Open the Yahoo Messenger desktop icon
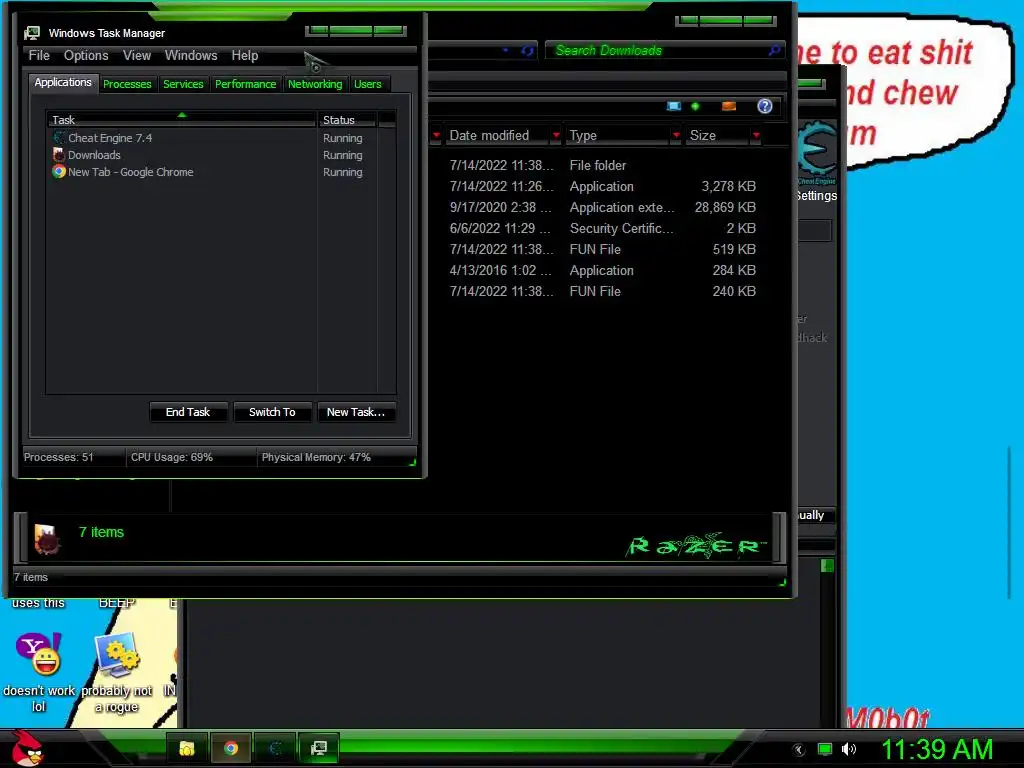1024x768 pixels. pos(39,654)
